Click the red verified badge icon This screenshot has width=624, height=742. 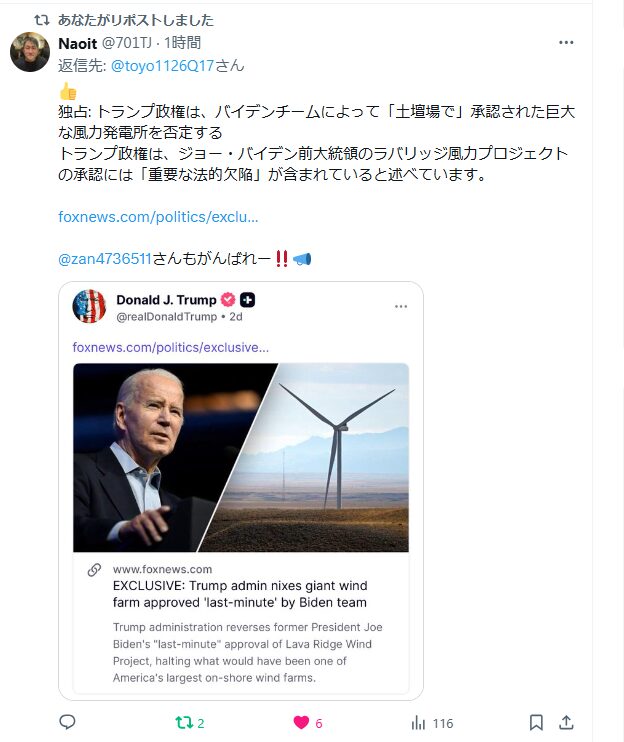pos(229,300)
